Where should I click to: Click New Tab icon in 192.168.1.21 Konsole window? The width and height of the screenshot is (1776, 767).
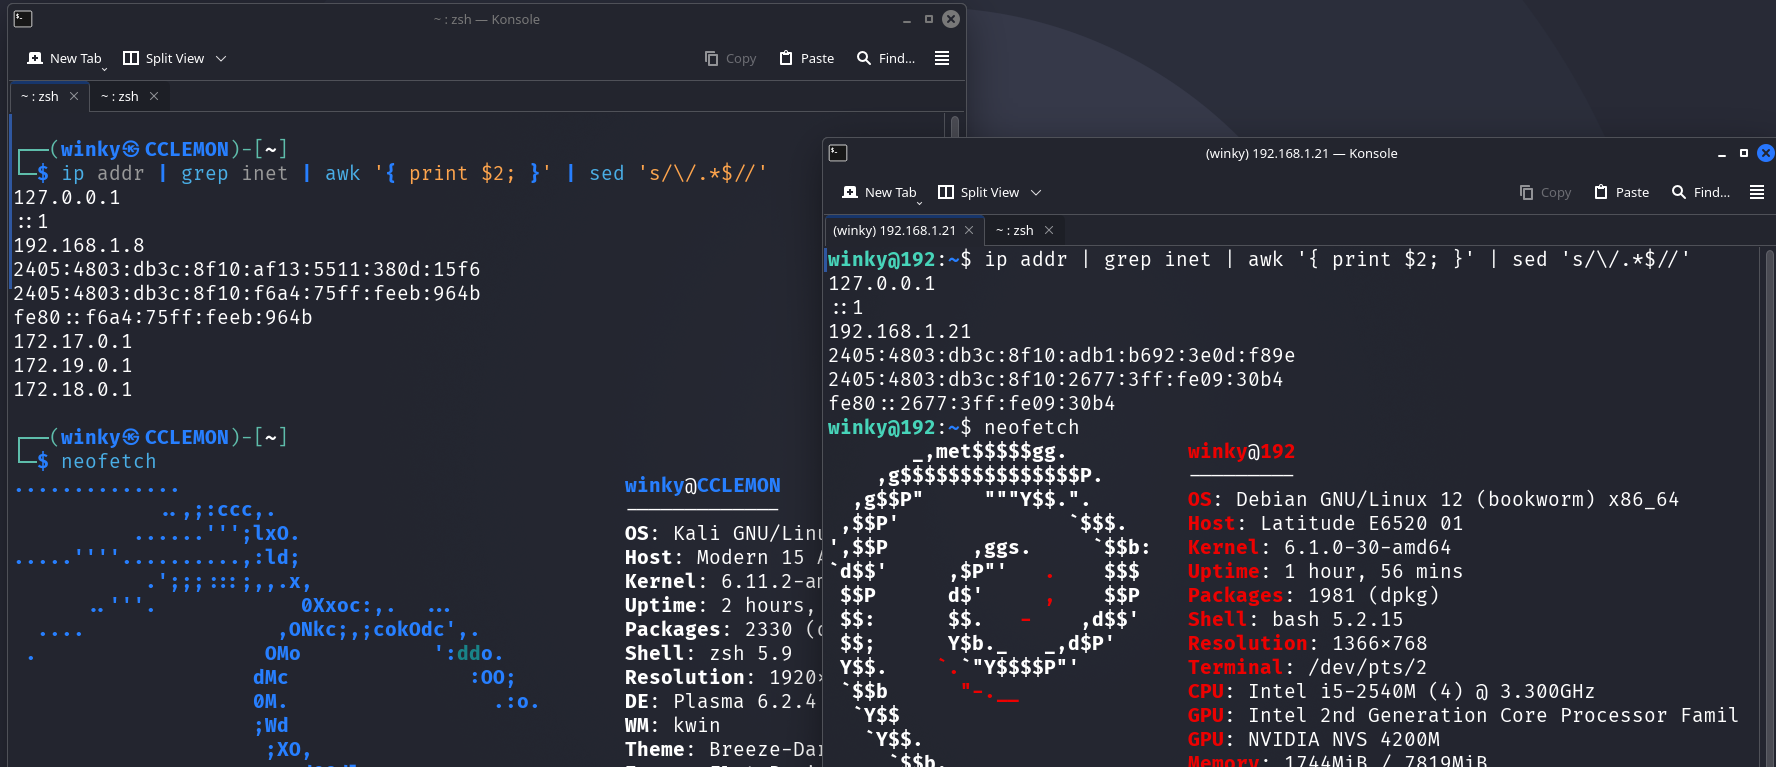[x=850, y=193]
